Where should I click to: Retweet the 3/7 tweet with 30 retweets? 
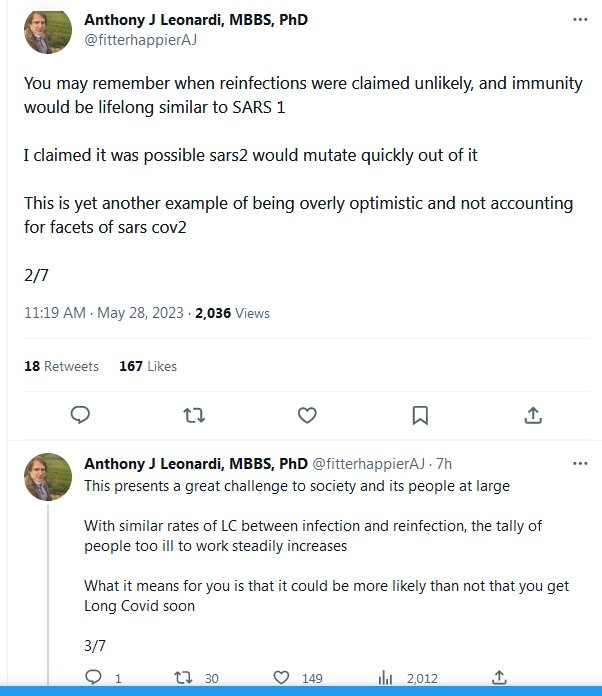184,678
